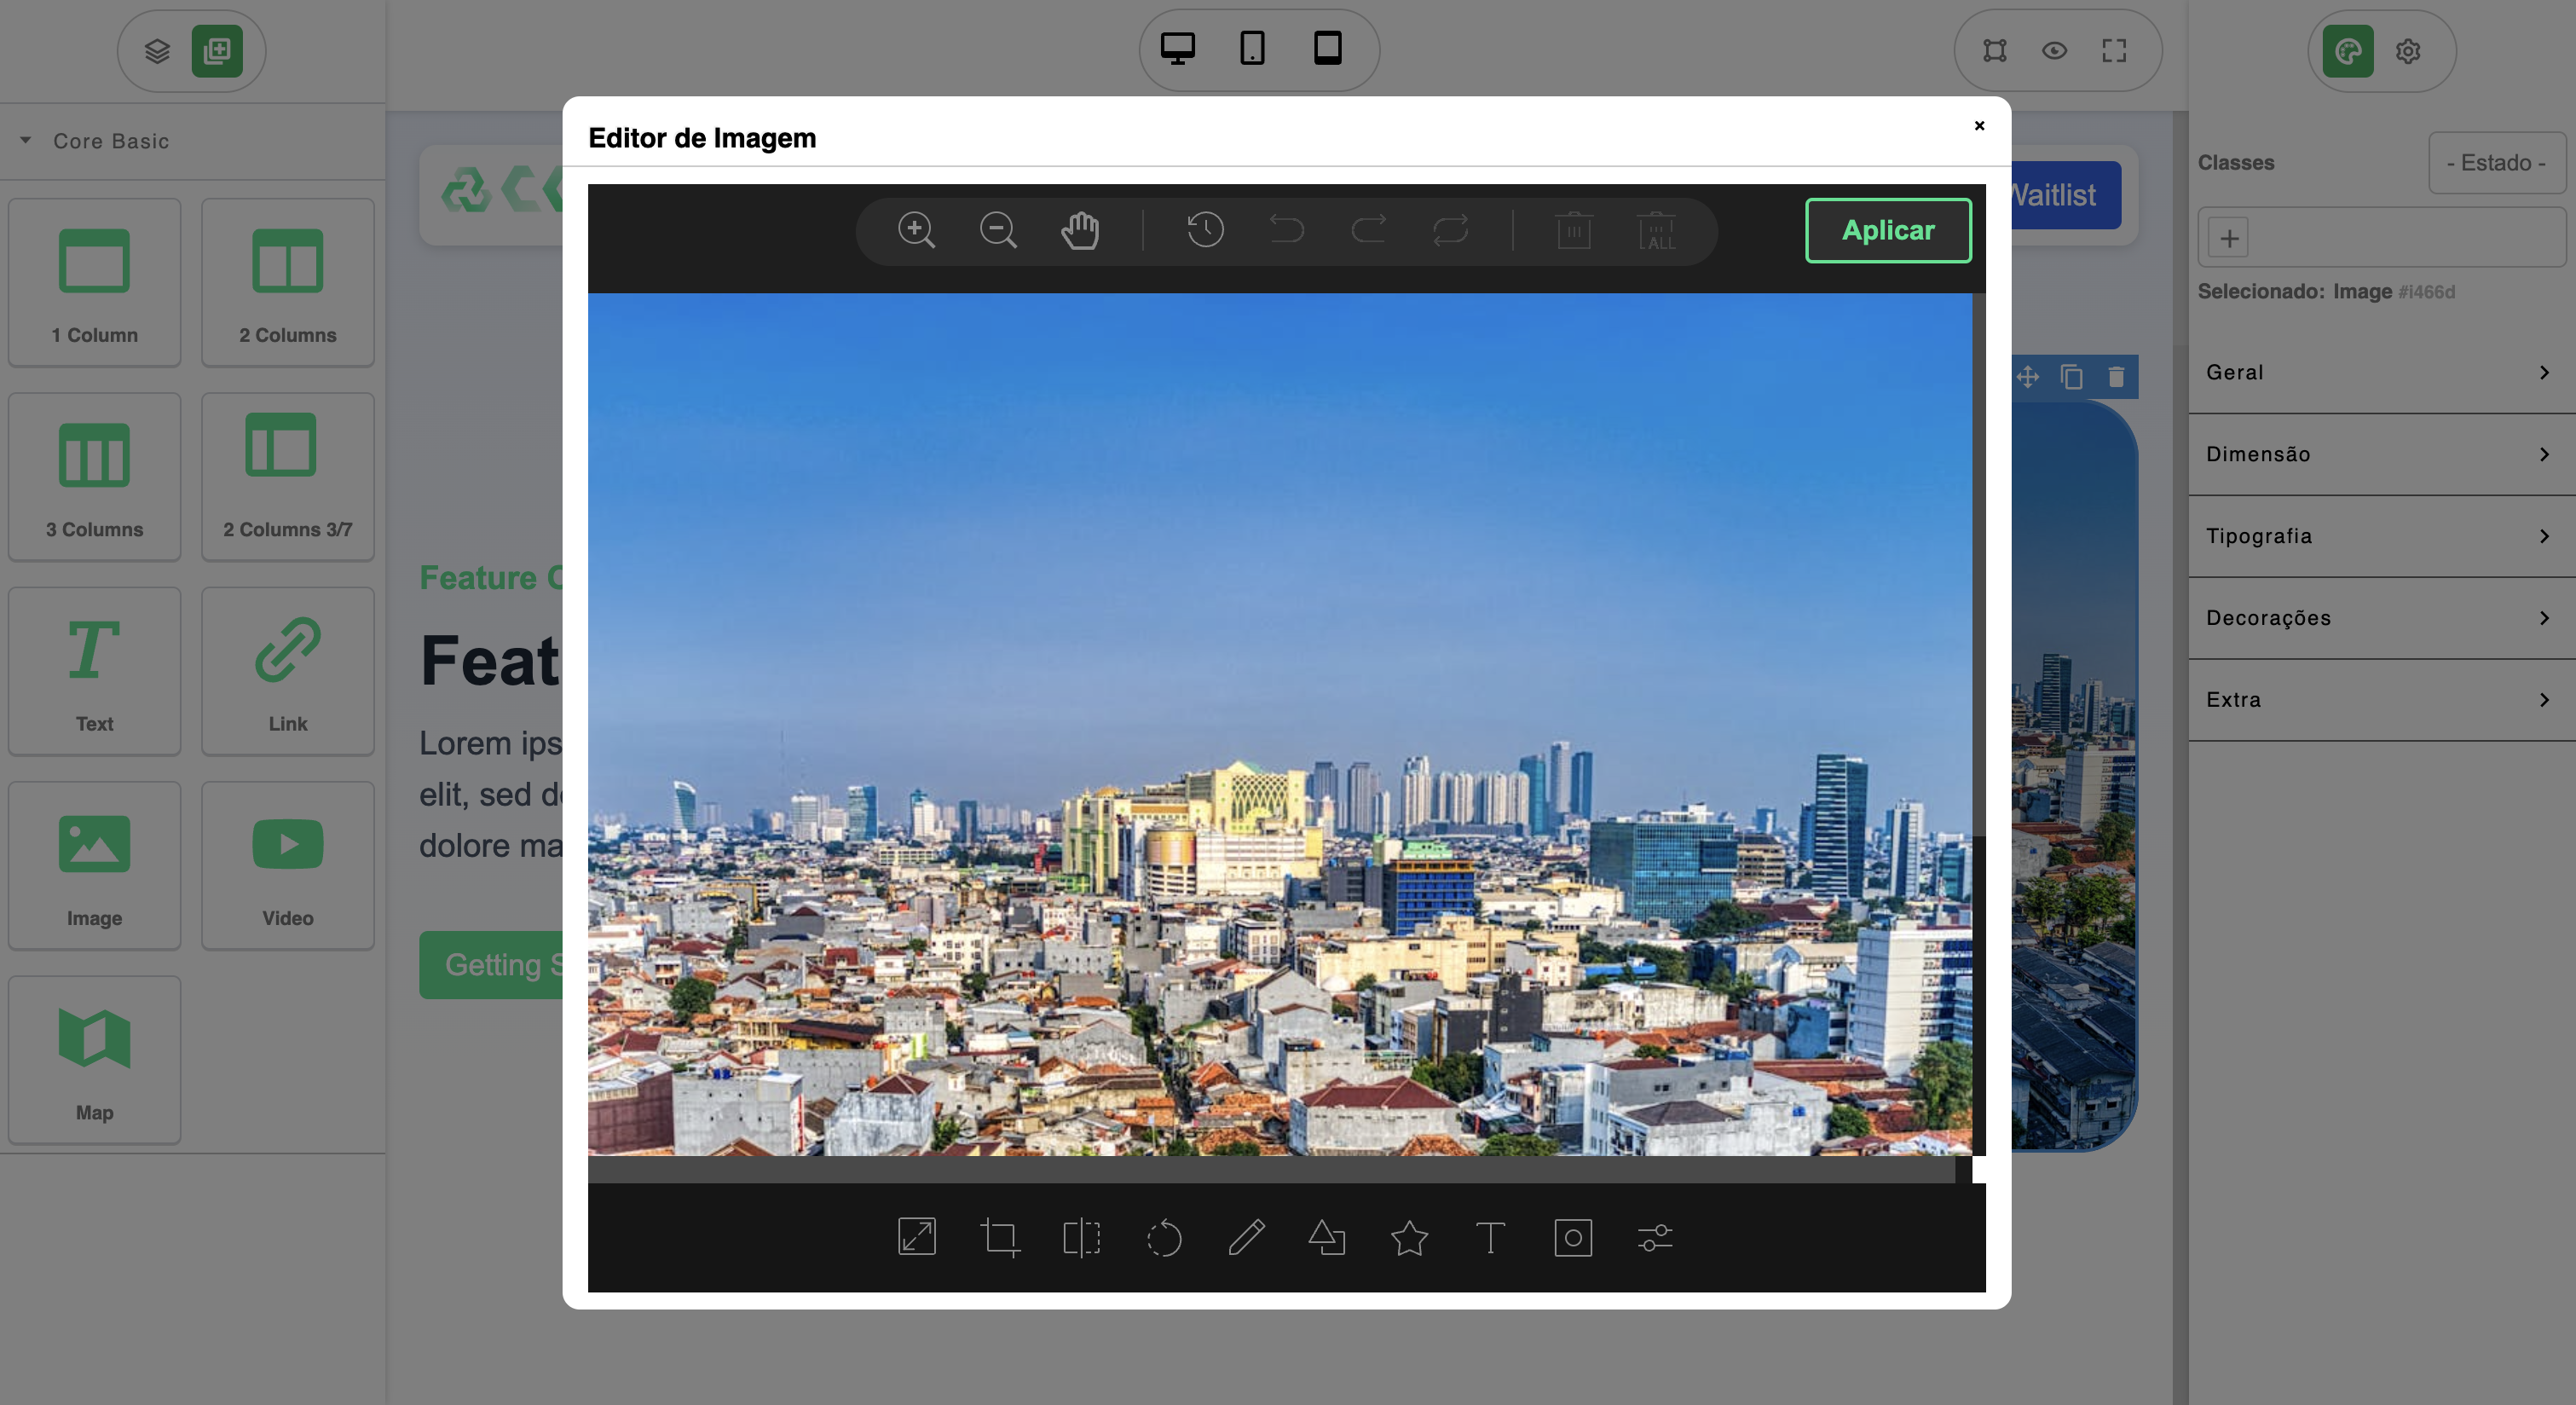Select the shape tool icon
The height and width of the screenshot is (1405, 2576).
pyautogui.click(x=1327, y=1237)
